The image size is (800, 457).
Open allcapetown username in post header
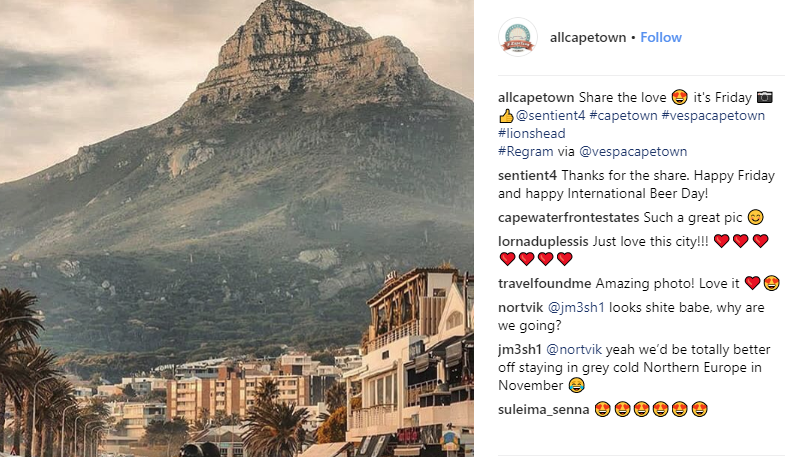[x=588, y=38]
